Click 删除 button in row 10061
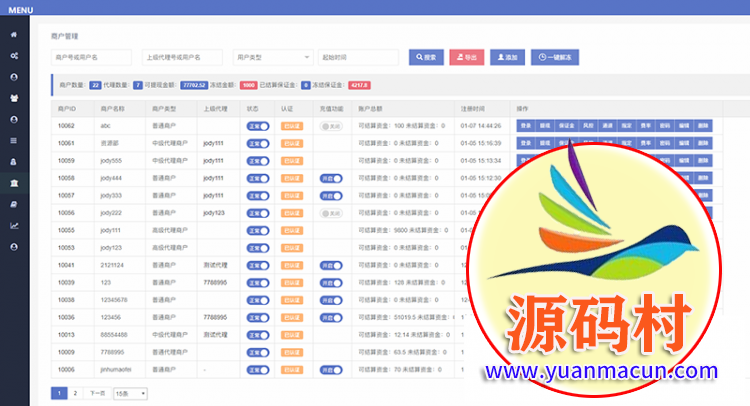This screenshot has height=406, width=750. click(x=703, y=143)
